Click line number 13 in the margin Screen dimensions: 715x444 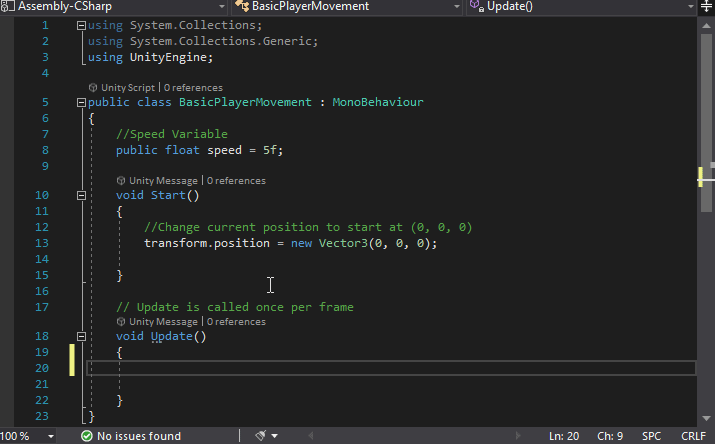coord(42,243)
